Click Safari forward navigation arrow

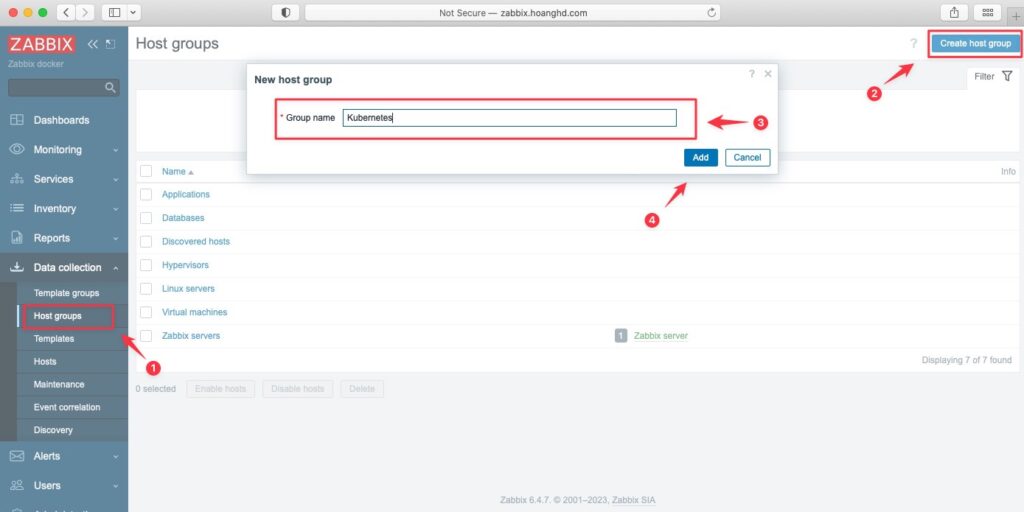pos(86,12)
